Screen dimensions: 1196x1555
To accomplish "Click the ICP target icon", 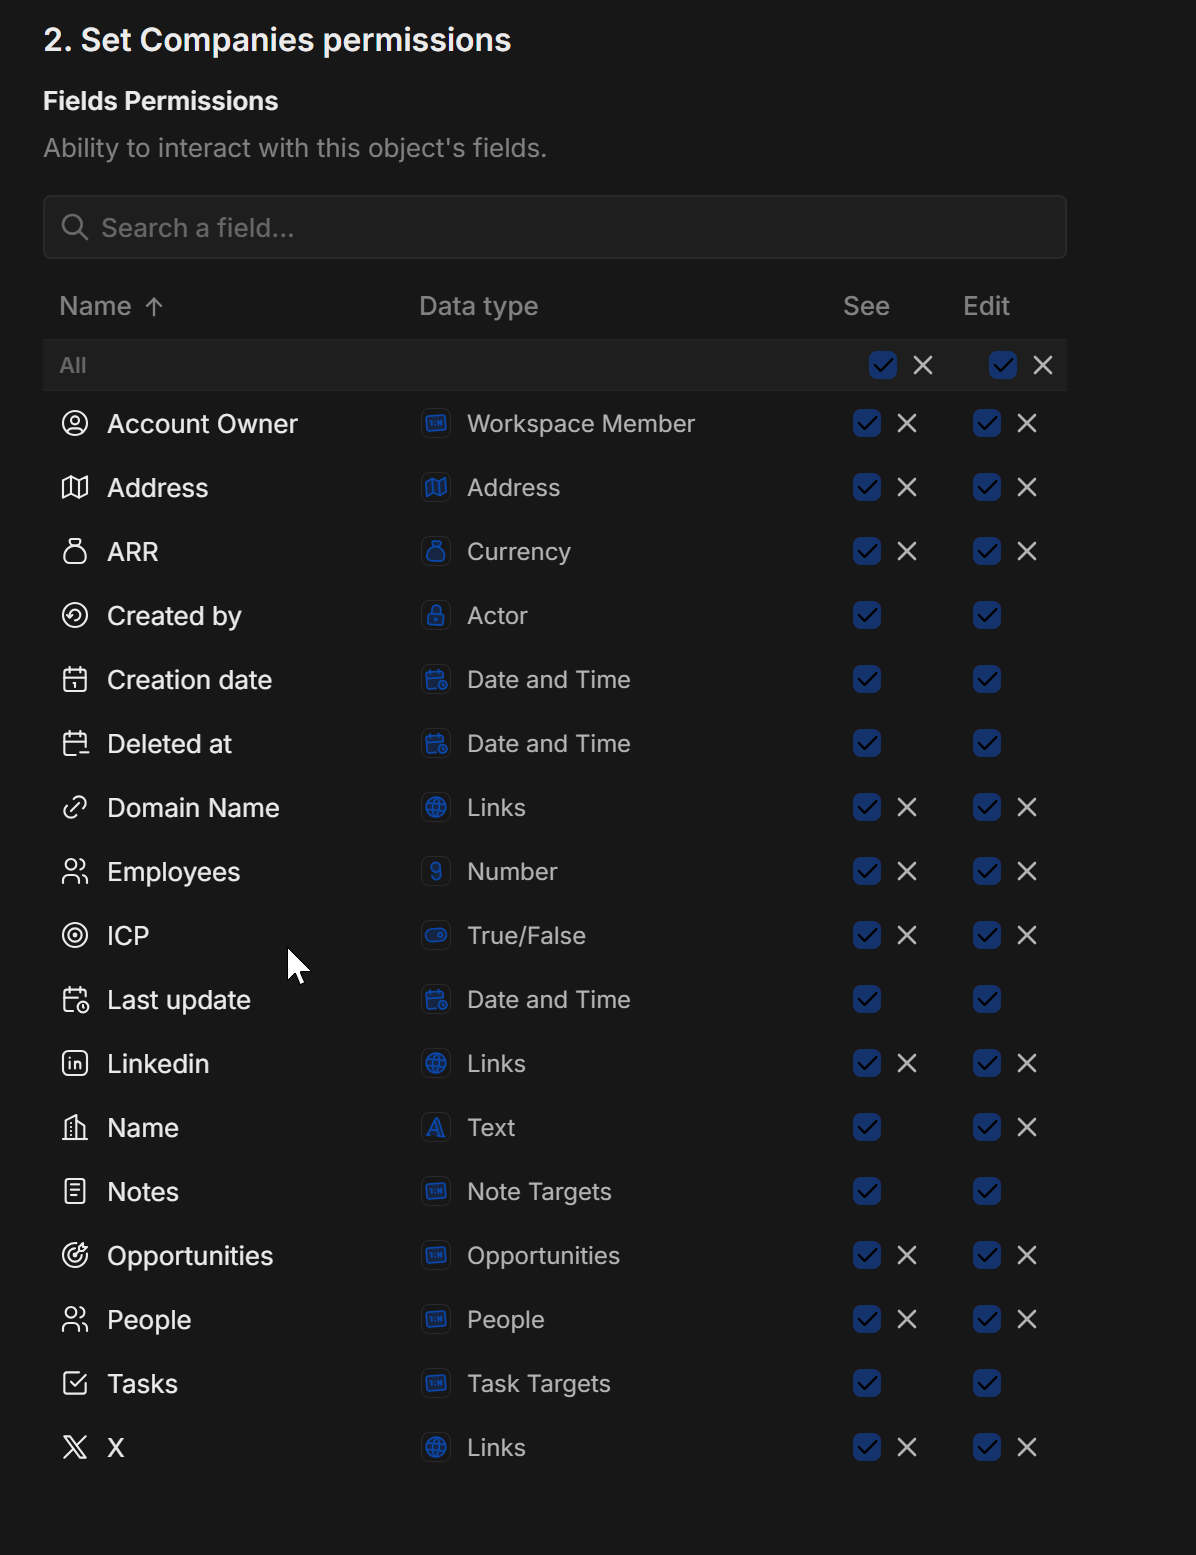I will 75,936.
